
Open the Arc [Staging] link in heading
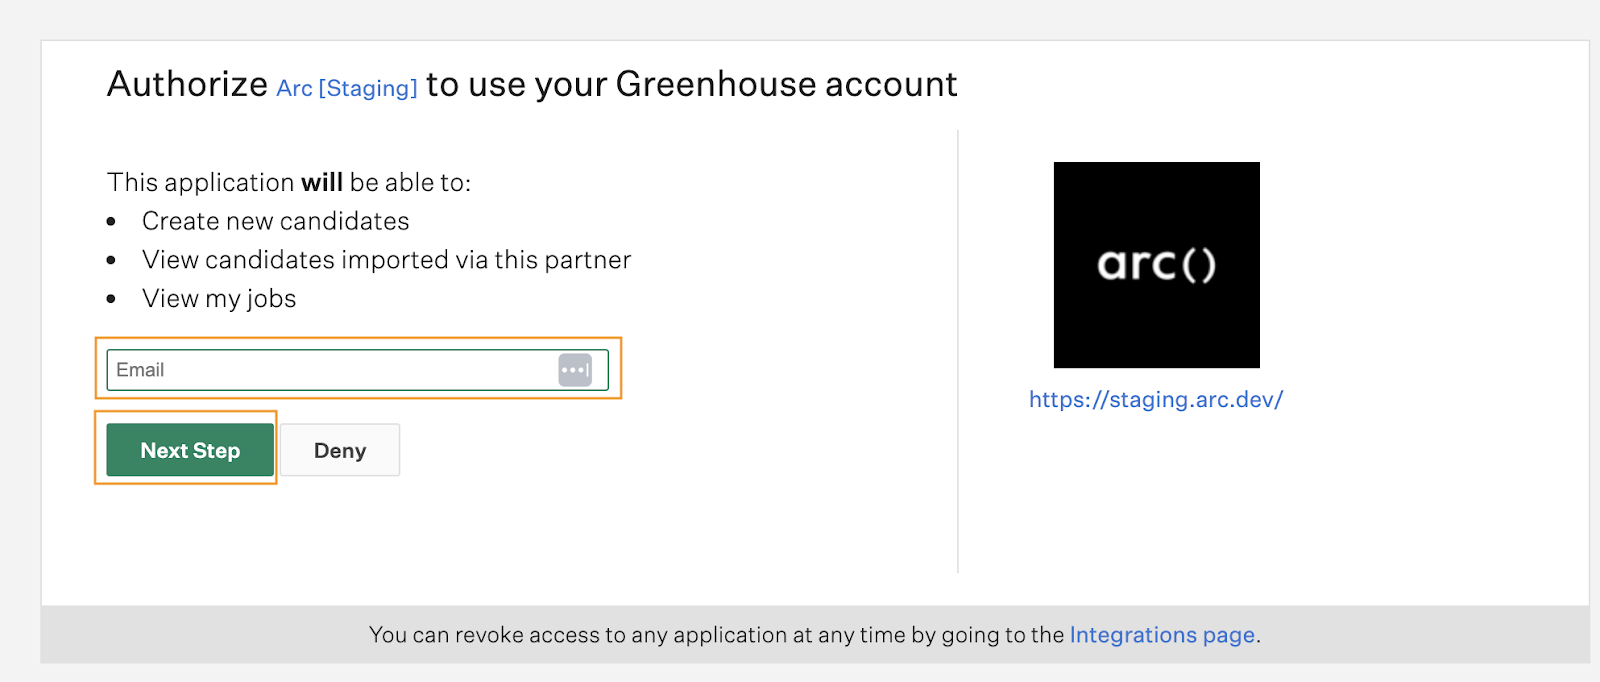347,88
